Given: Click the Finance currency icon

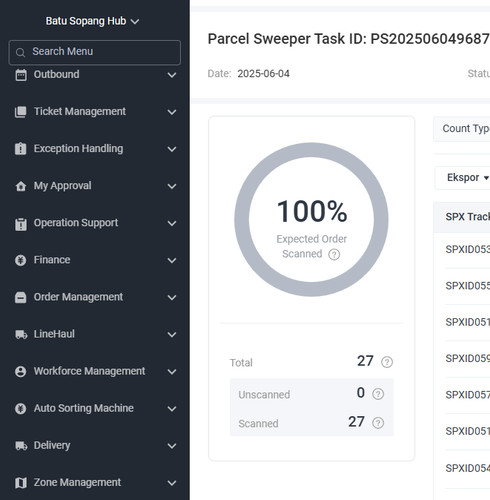Looking at the screenshot, I should (x=21, y=260).
